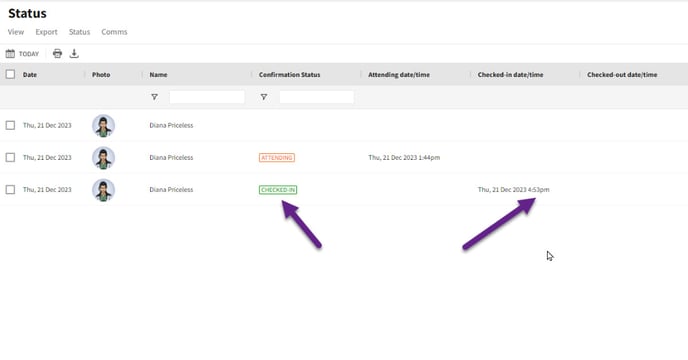Click the photo in the blank-status row
This screenshot has height=360, width=688.
point(104,126)
